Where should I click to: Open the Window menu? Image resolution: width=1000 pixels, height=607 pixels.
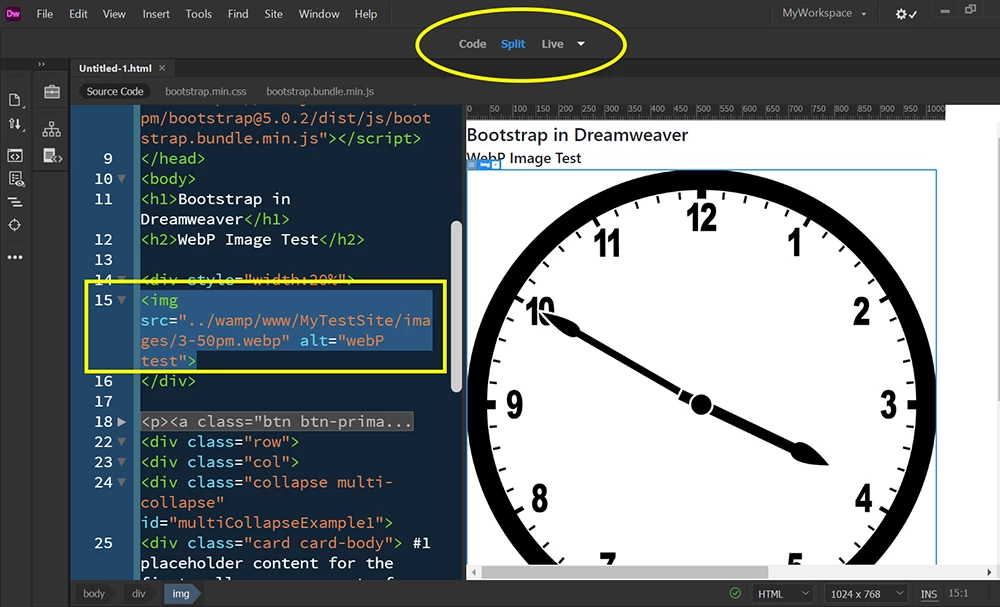[319, 13]
